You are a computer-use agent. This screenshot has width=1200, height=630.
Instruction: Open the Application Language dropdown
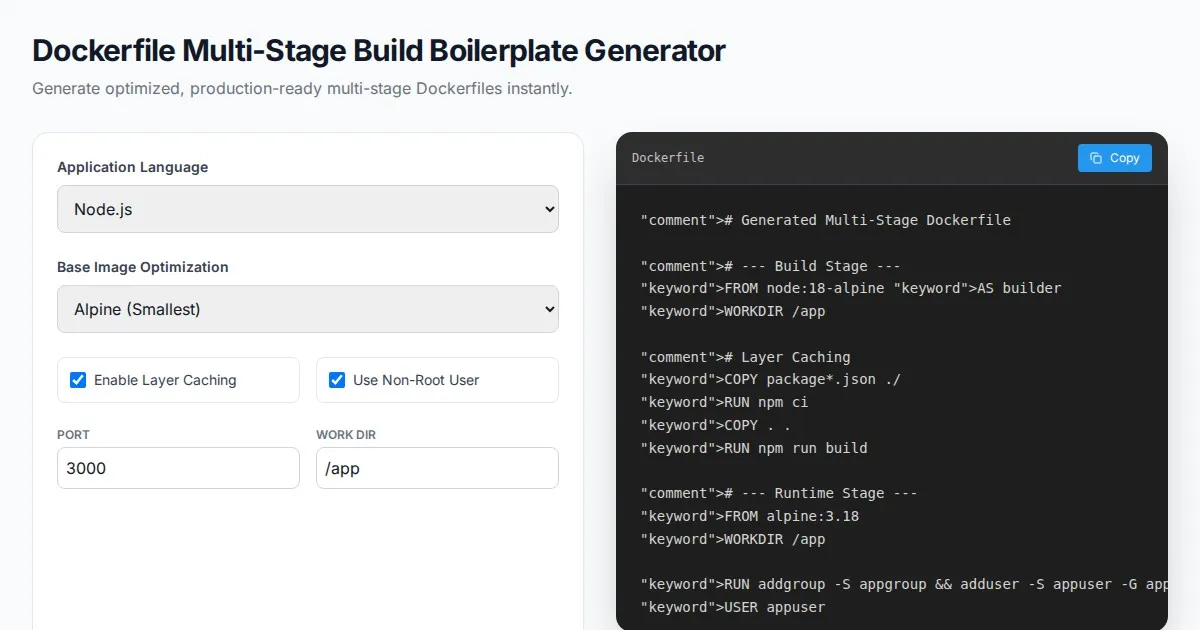click(x=307, y=209)
